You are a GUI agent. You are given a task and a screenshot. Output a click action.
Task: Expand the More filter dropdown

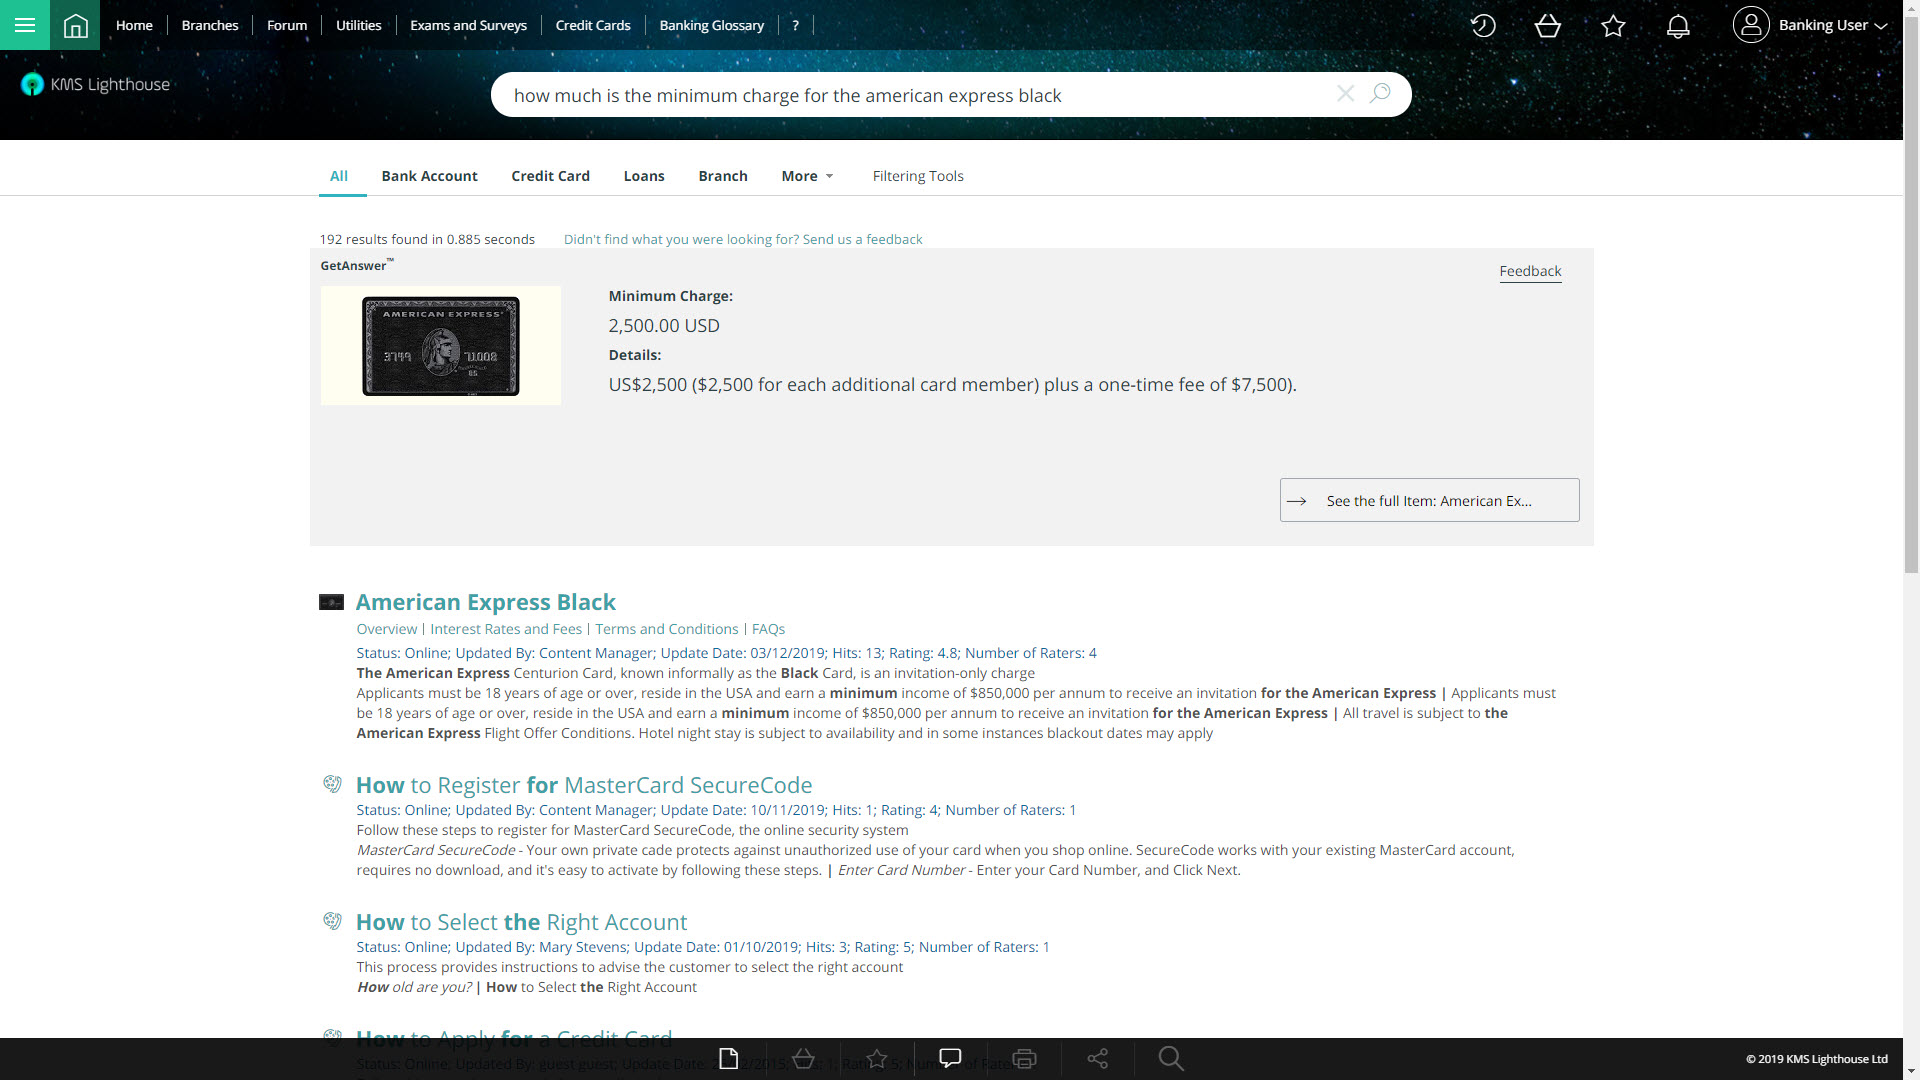point(807,176)
